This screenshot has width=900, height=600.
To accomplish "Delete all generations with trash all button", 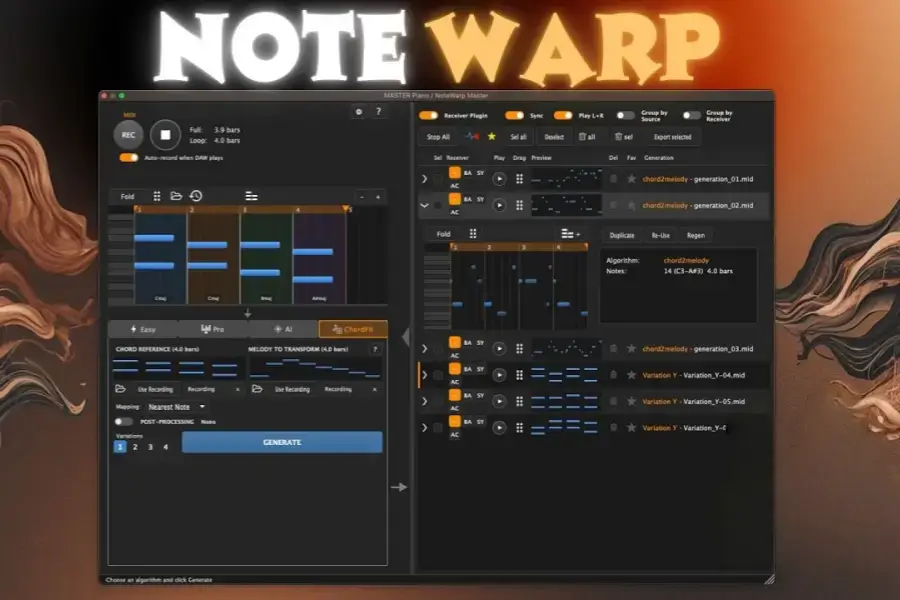I will (587, 137).
